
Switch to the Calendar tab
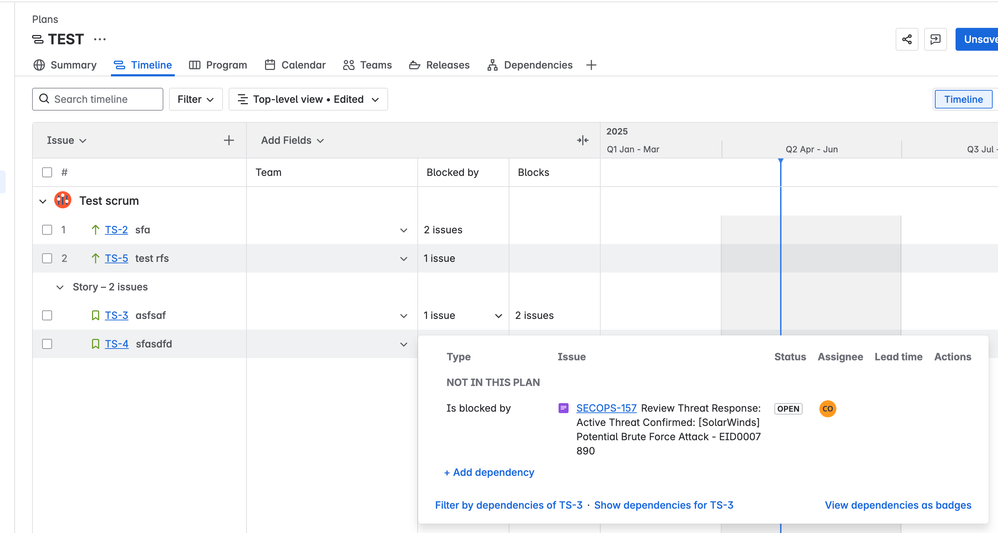tap(295, 65)
